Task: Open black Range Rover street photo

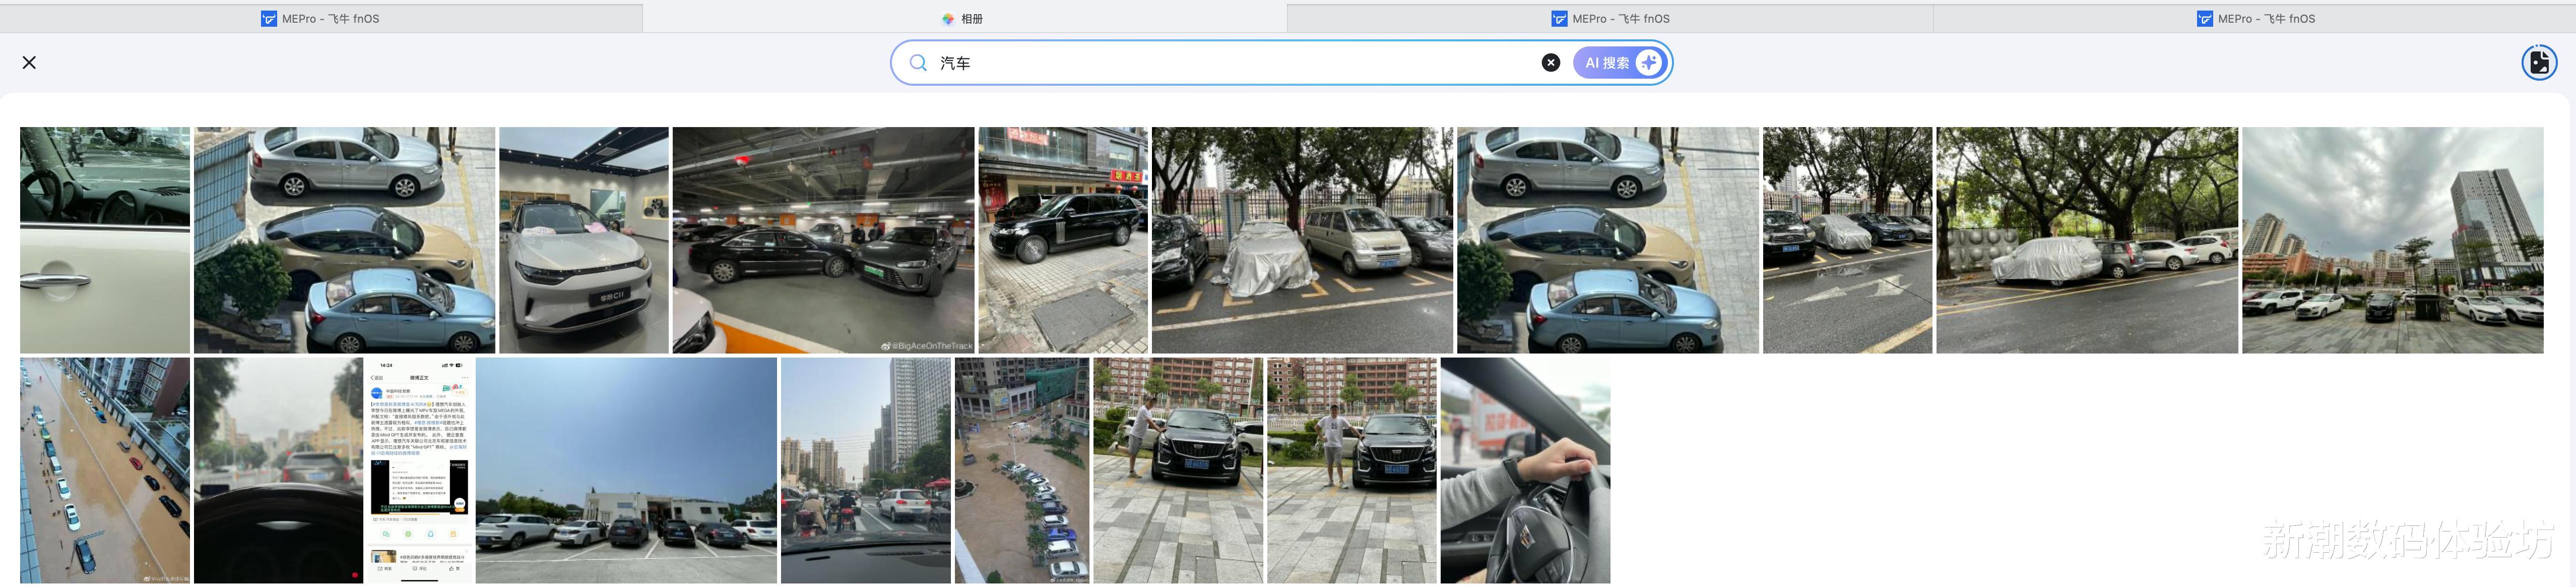Action: click(x=1062, y=240)
